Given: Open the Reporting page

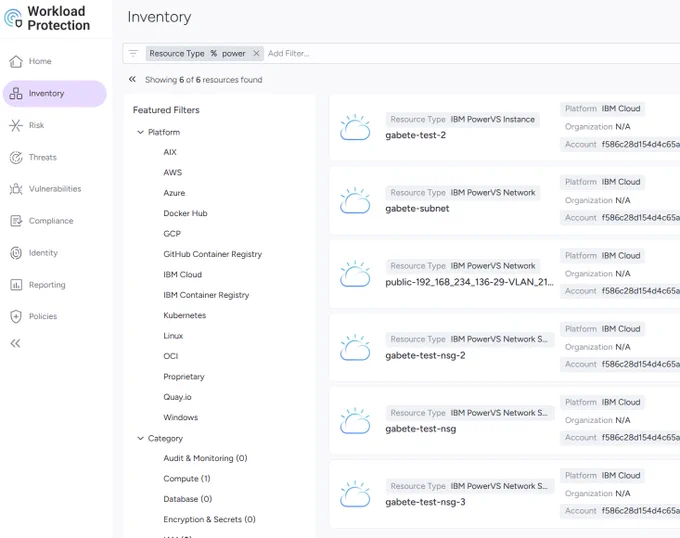Looking at the screenshot, I should coord(47,285).
